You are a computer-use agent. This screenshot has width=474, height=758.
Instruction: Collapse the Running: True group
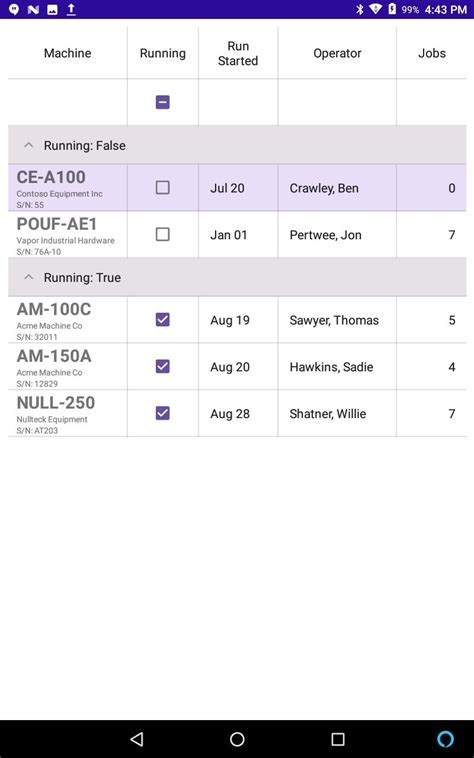point(29,277)
